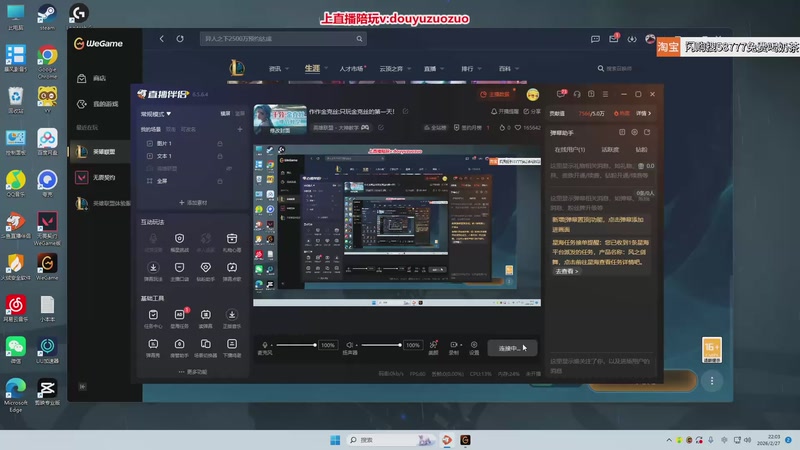This screenshot has height=450, width=800.
Task: Open the 弹幕秀 tool
Action: coord(153,347)
